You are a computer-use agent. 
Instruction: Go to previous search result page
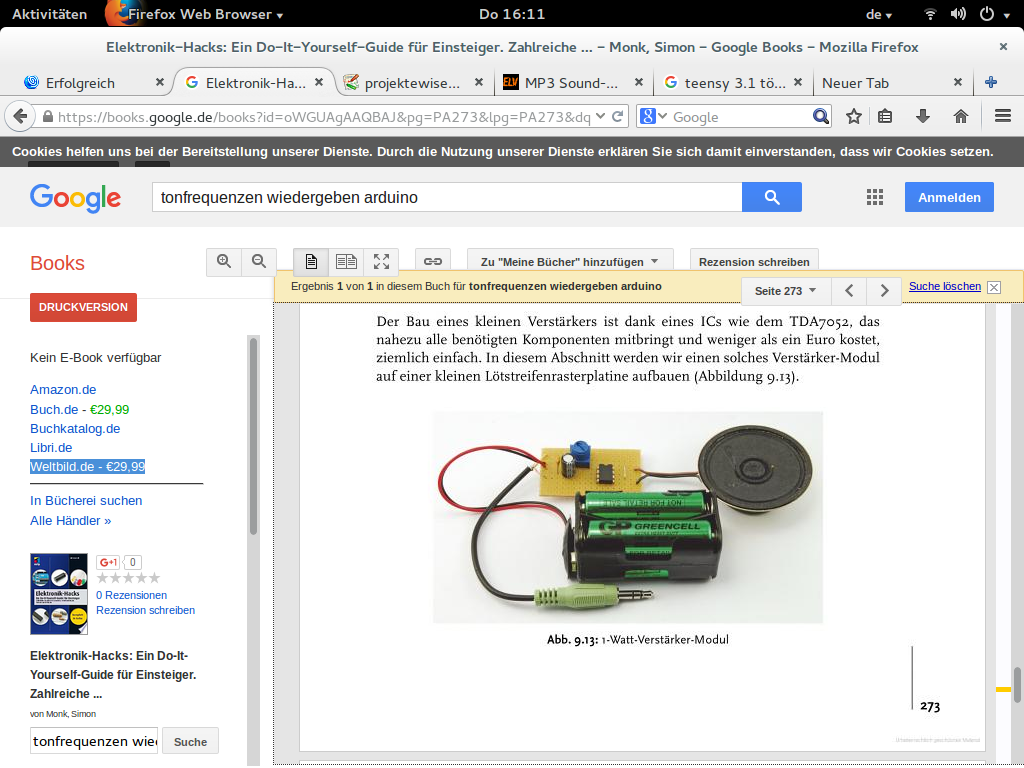pos(849,291)
